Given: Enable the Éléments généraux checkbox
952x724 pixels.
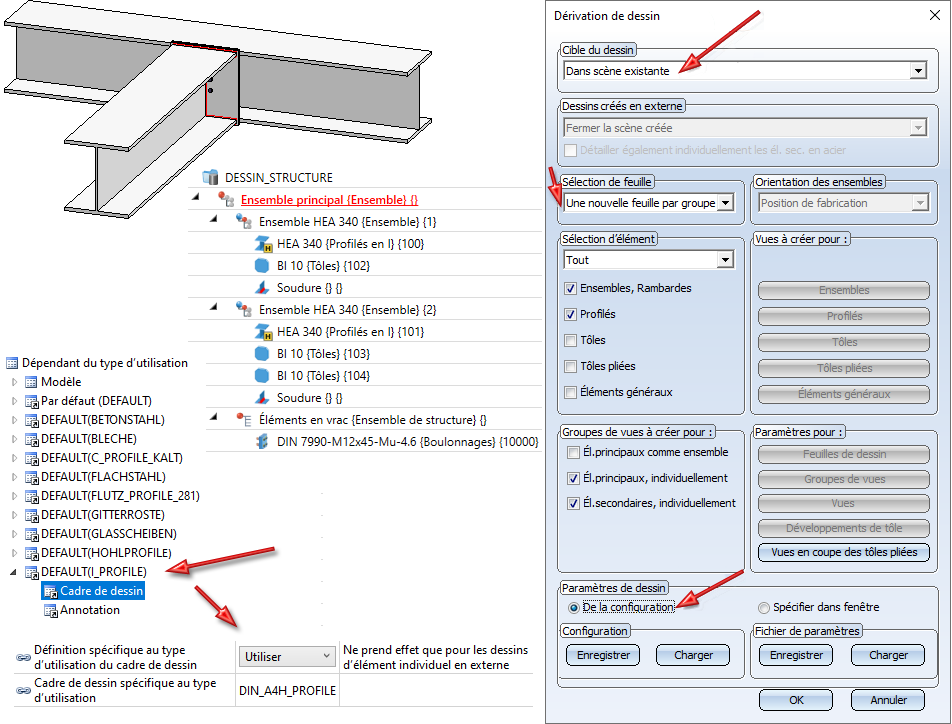Looking at the screenshot, I should tap(570, 392).
